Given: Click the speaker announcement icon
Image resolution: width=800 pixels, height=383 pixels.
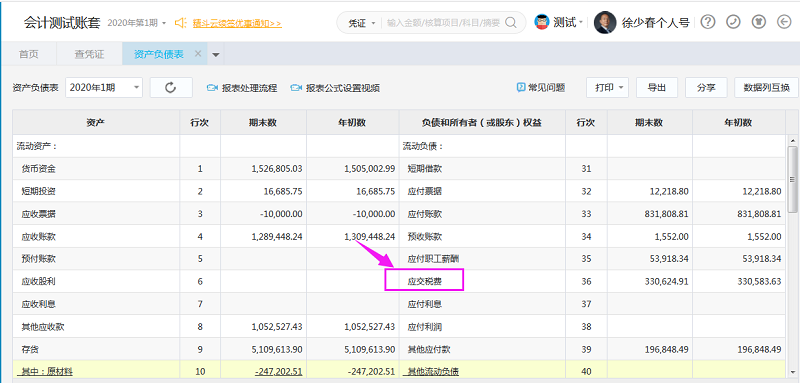Looking at the screenshot, I should (181, 23).
